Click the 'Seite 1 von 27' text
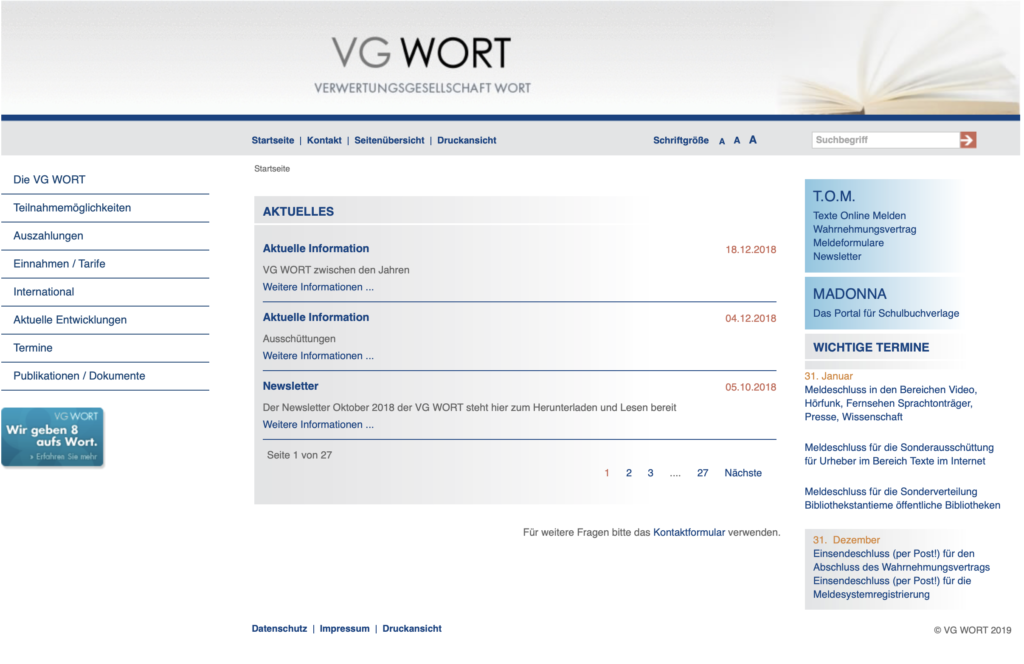The width and height of the screenshot is (1024, 664). [299, 456]
